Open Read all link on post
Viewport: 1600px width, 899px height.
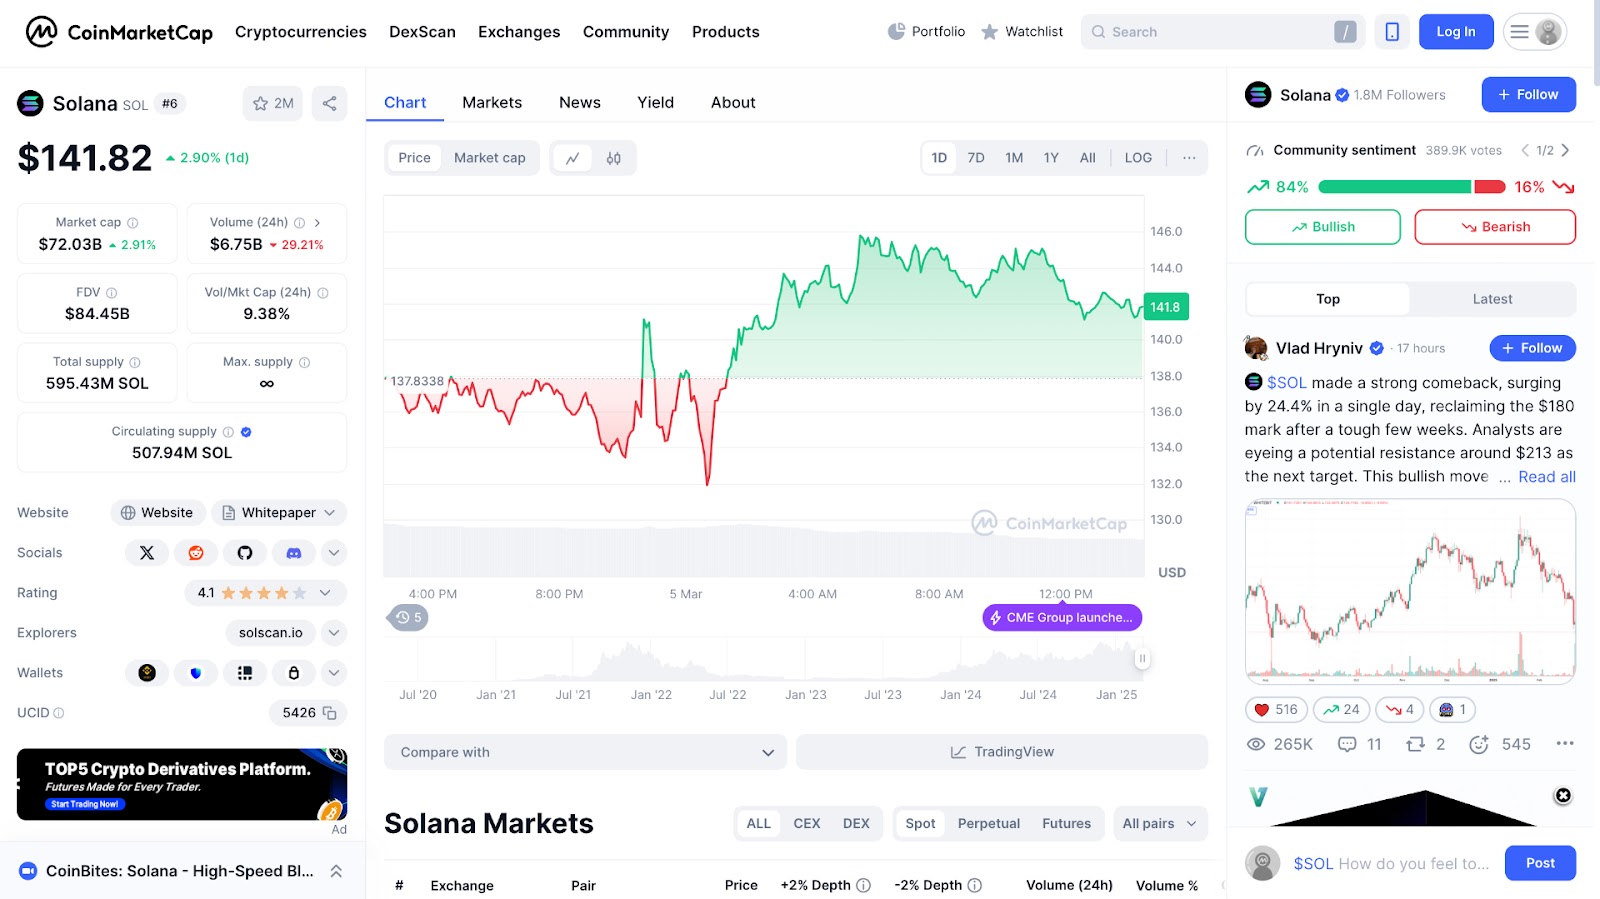coord(1547,477)
